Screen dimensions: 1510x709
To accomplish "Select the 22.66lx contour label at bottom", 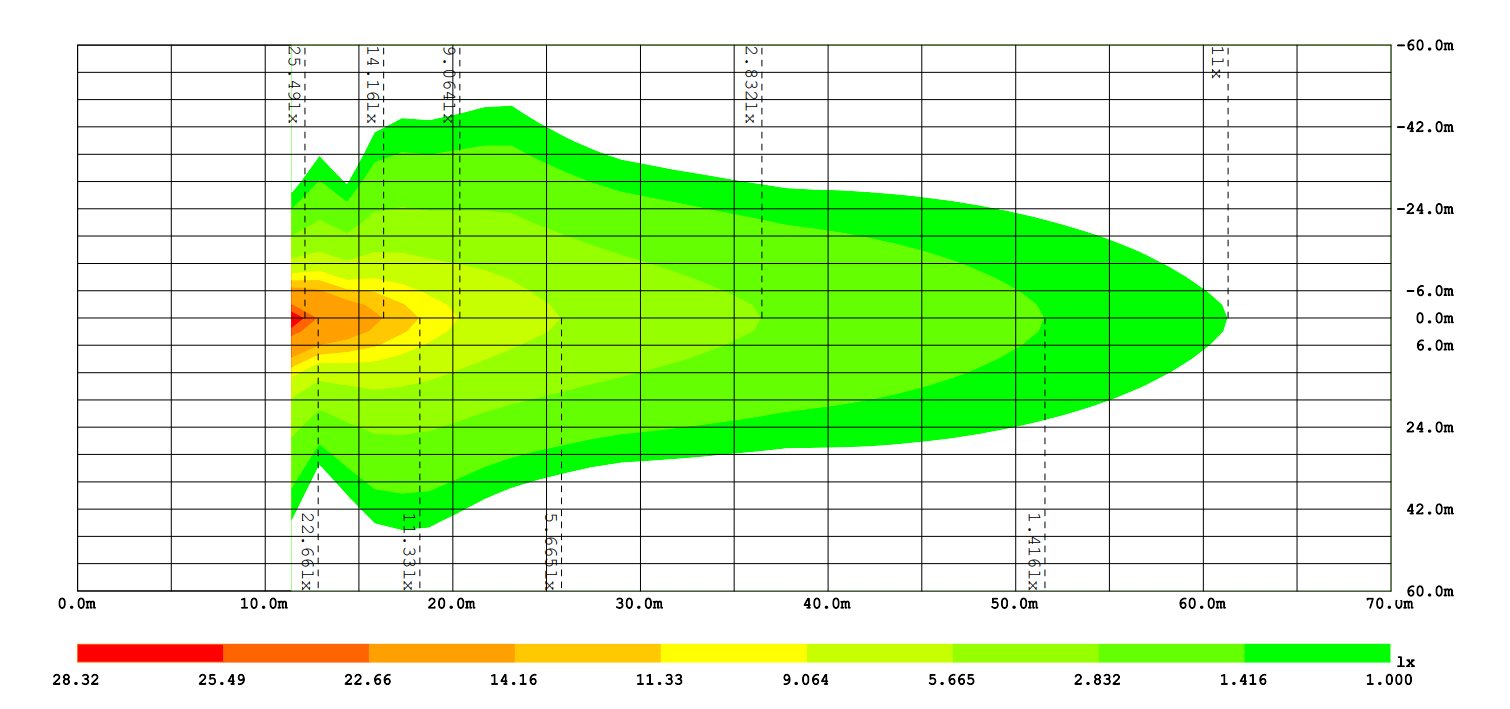I will pyautogui.click(x=307, y=551).
